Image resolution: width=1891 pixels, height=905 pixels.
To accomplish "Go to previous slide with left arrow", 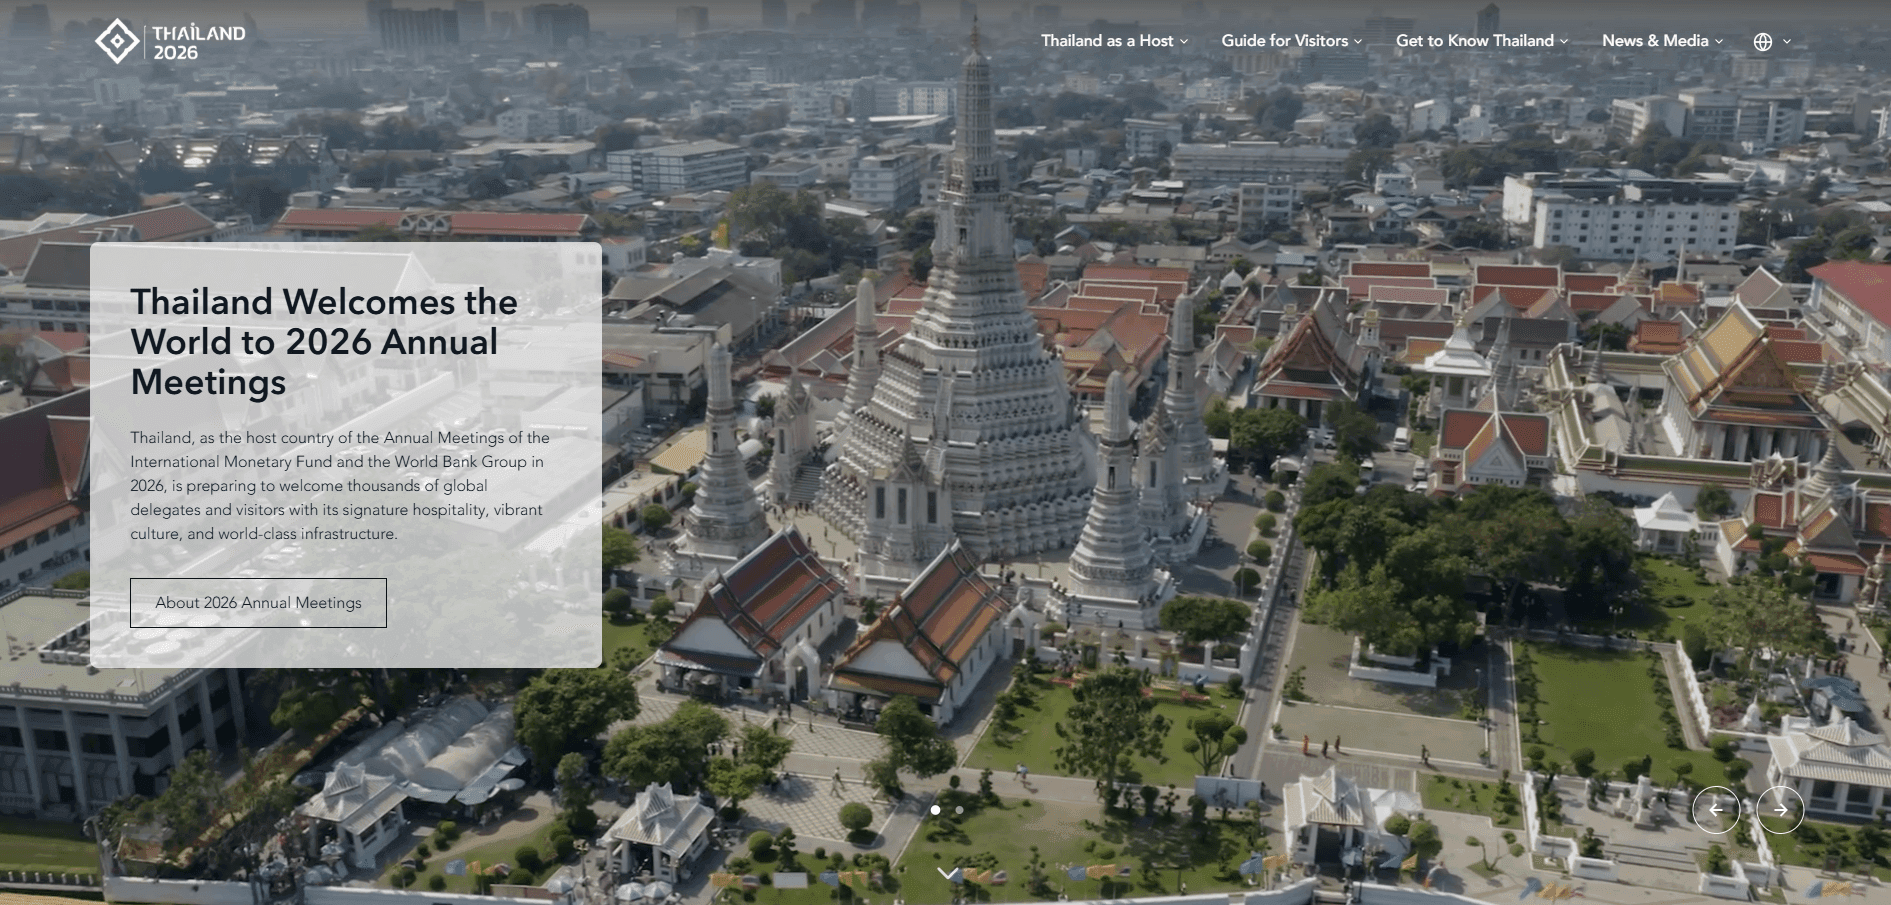I will [x=1716, y=810].
